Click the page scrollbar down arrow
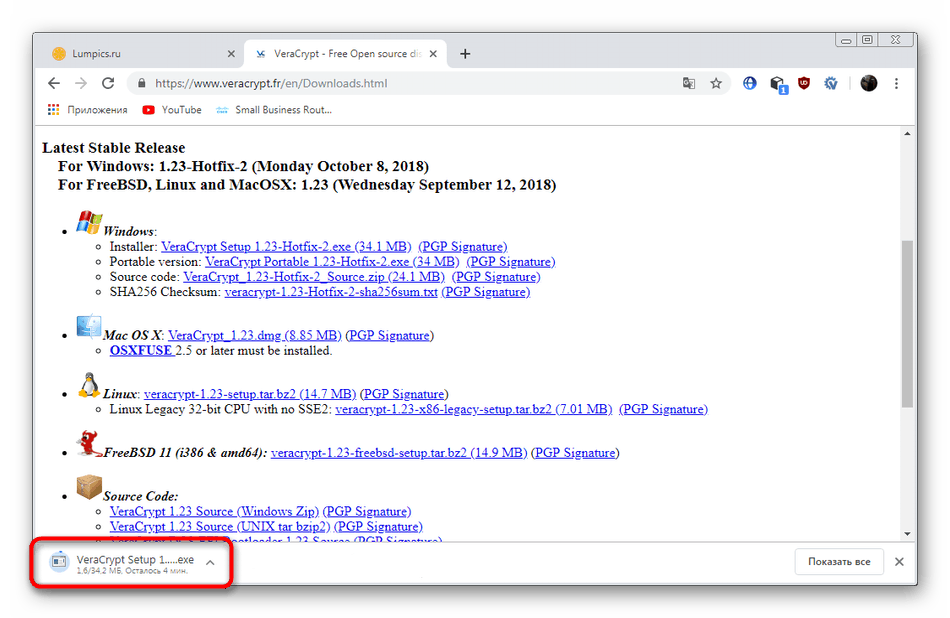 [907, 534]
